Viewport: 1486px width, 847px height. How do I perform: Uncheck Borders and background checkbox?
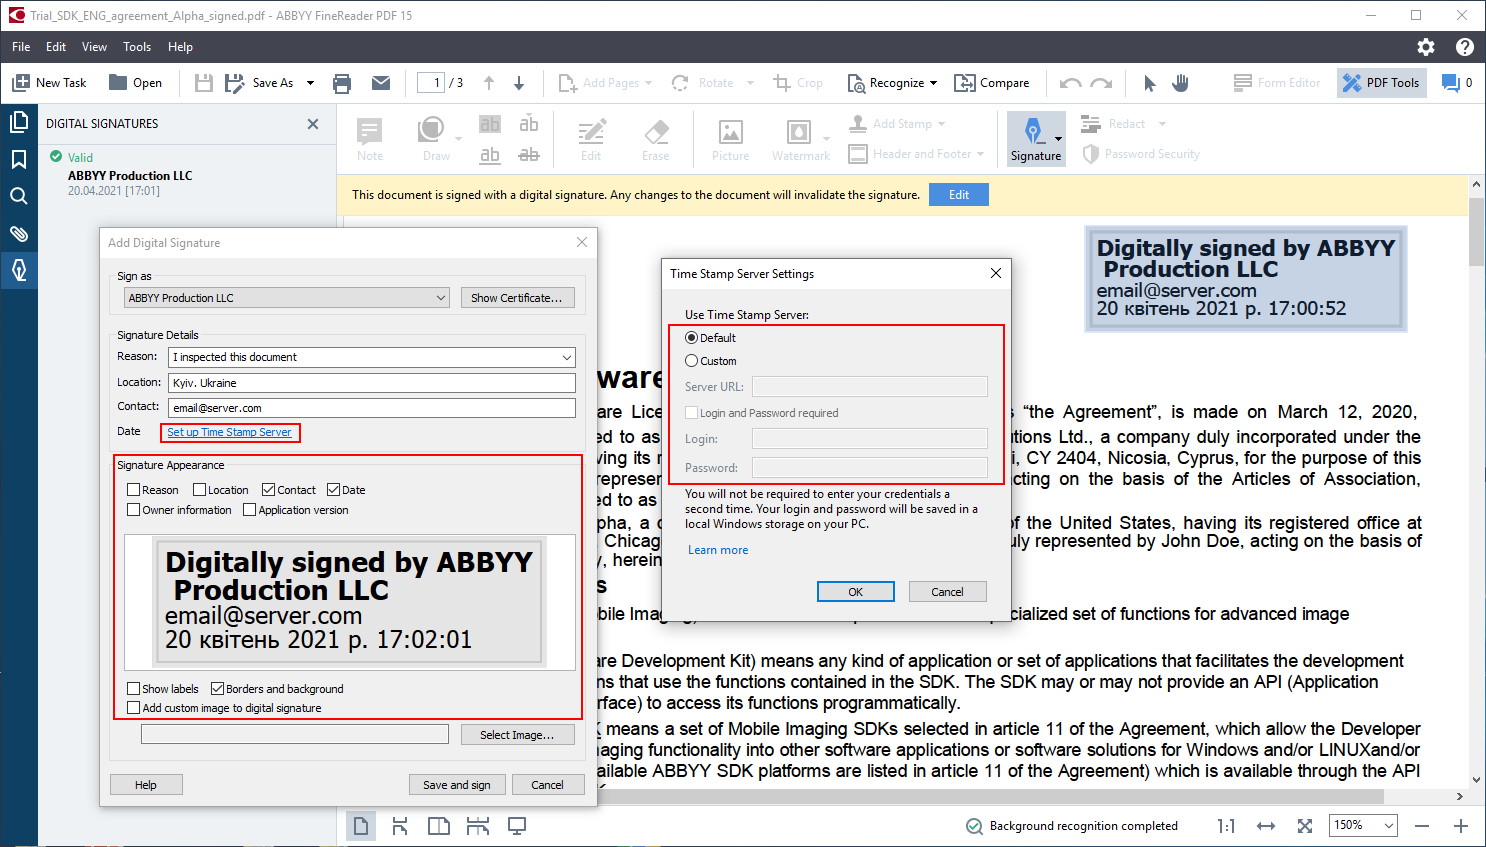[x=217, y=689]
